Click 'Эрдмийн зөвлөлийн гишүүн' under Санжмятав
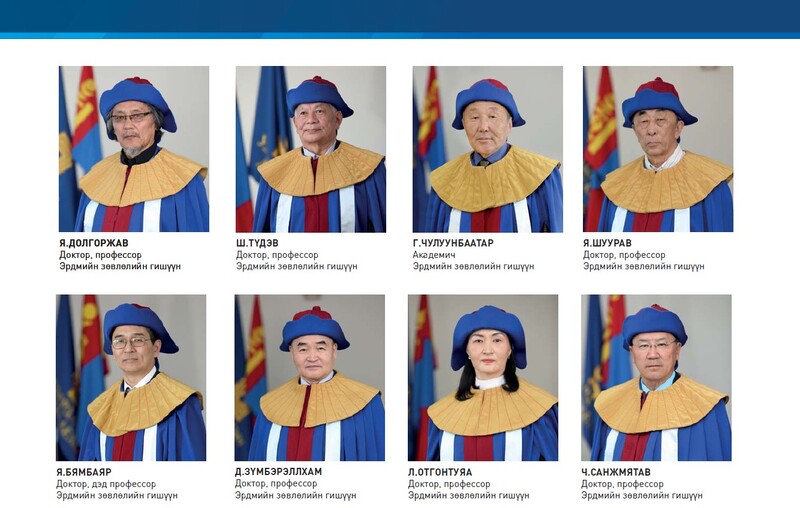Viewport: 800px width, 508px height. point(642,495)
